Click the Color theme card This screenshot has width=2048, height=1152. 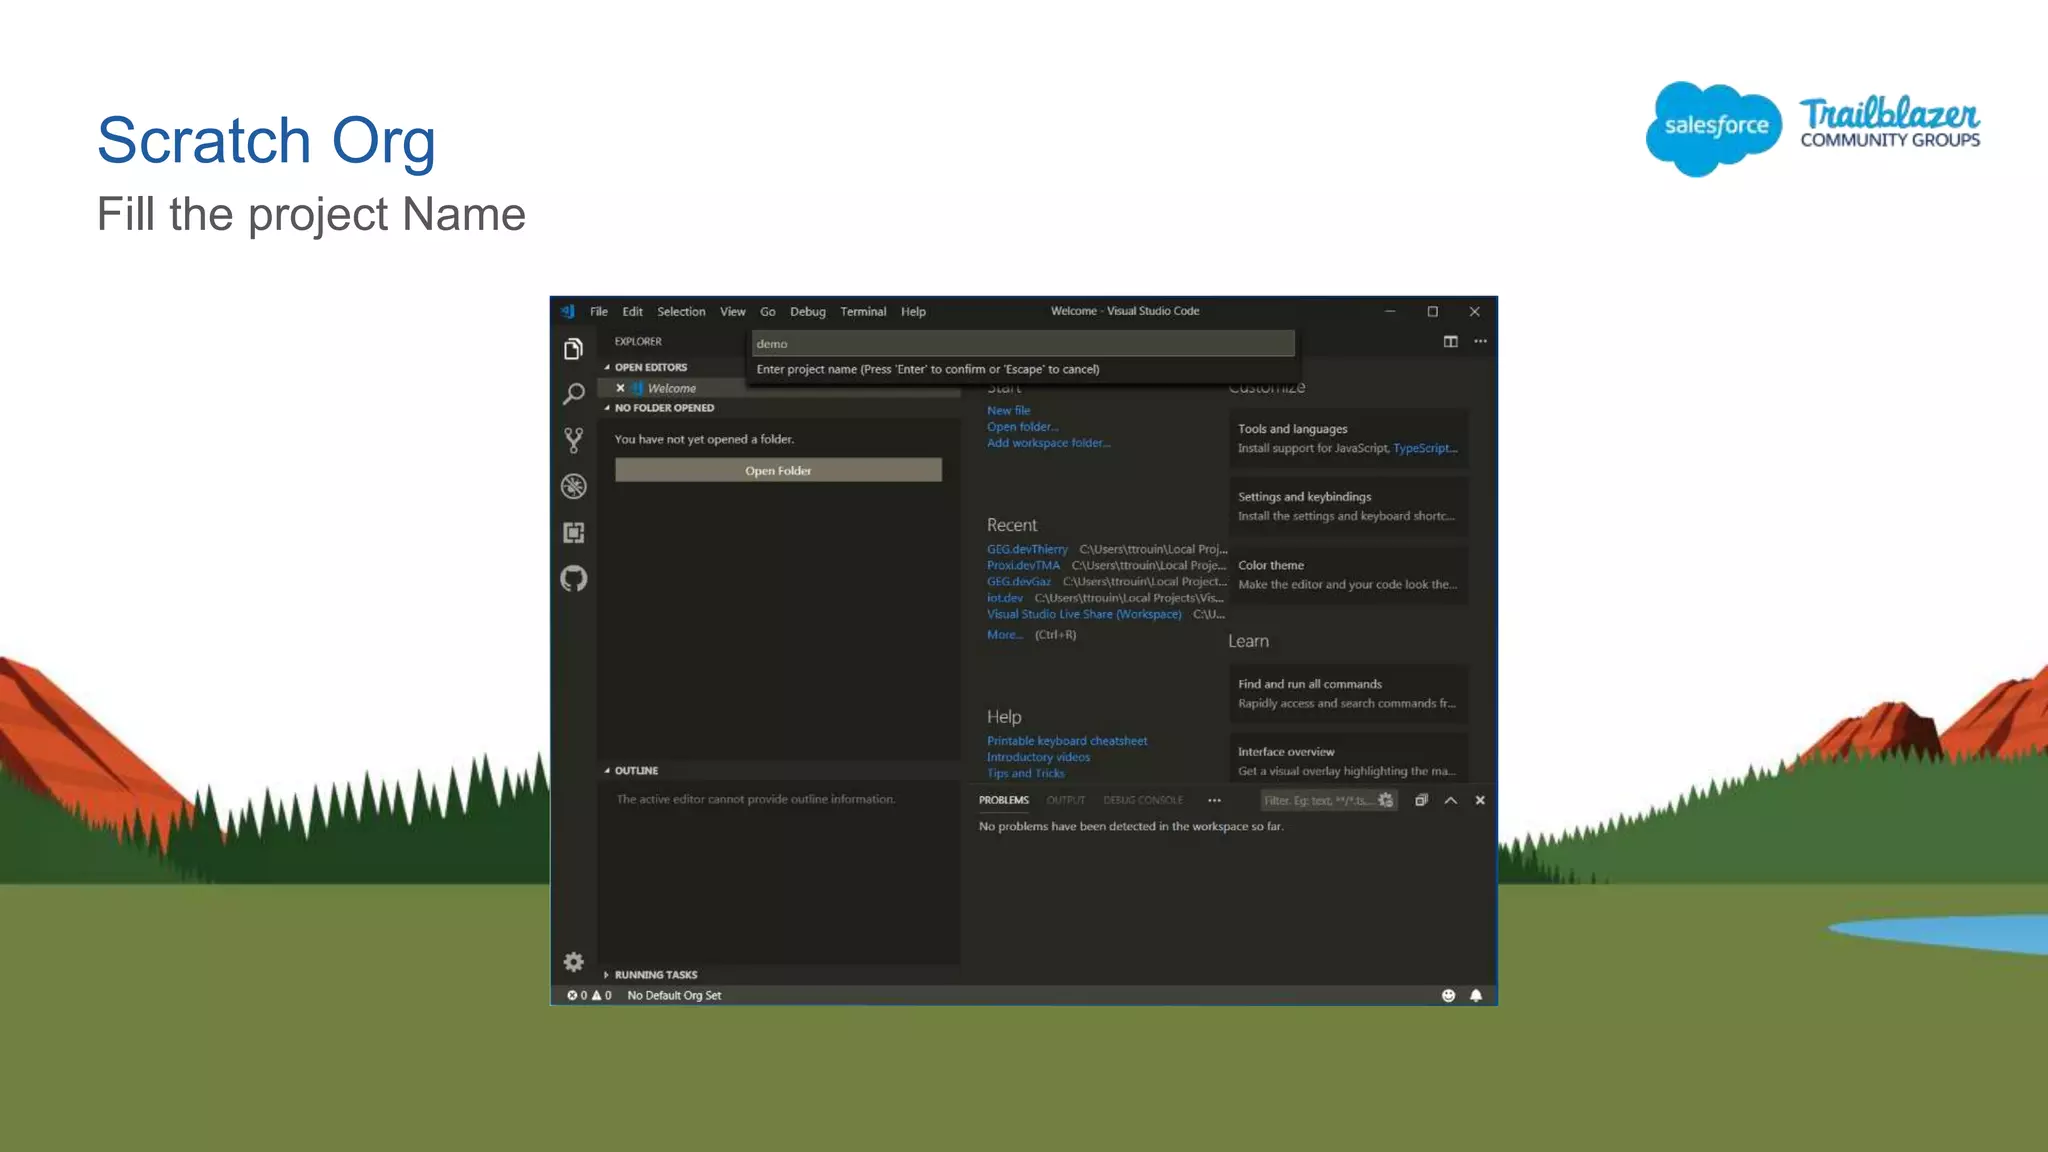pos(1348,574)
